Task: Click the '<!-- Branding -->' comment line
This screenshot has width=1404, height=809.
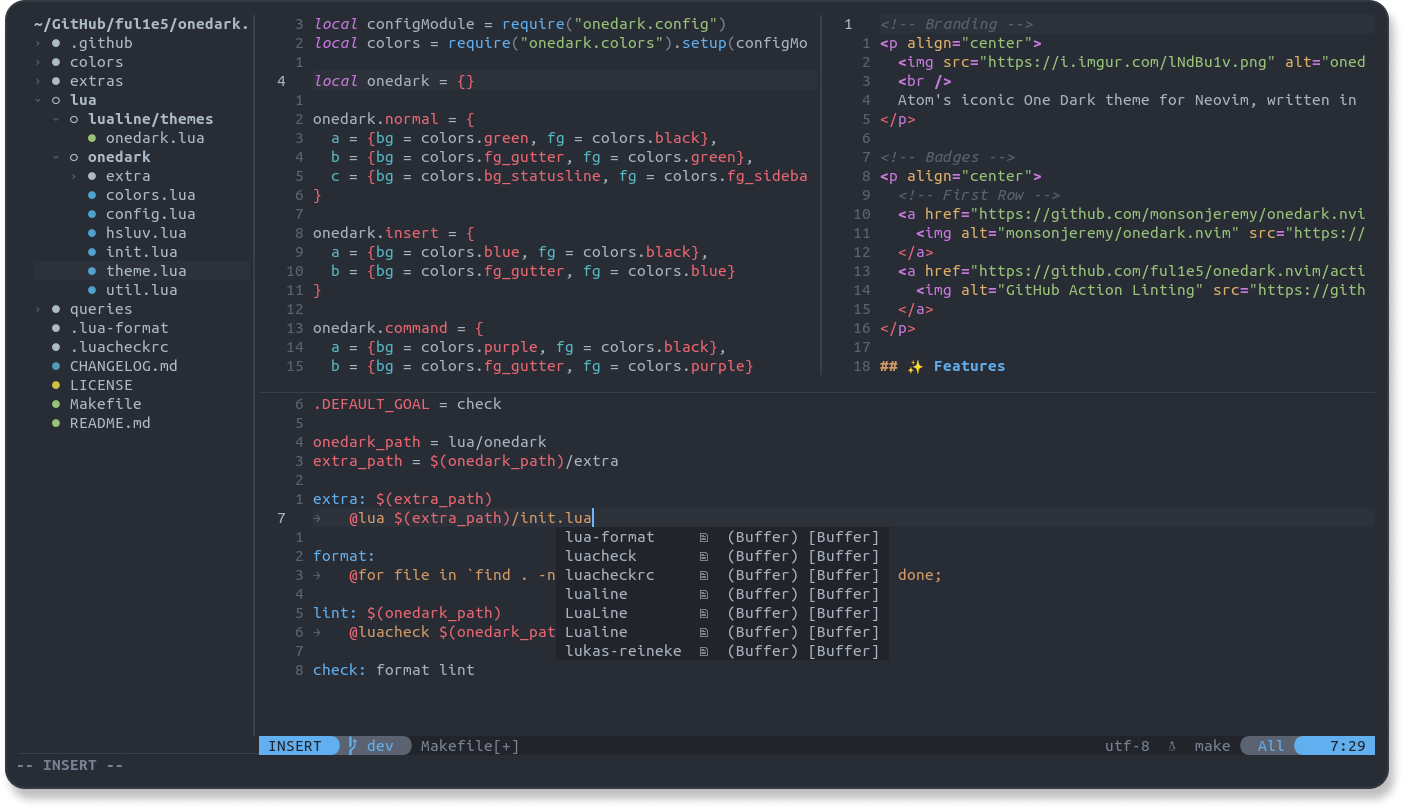Action: click(957, 24)
